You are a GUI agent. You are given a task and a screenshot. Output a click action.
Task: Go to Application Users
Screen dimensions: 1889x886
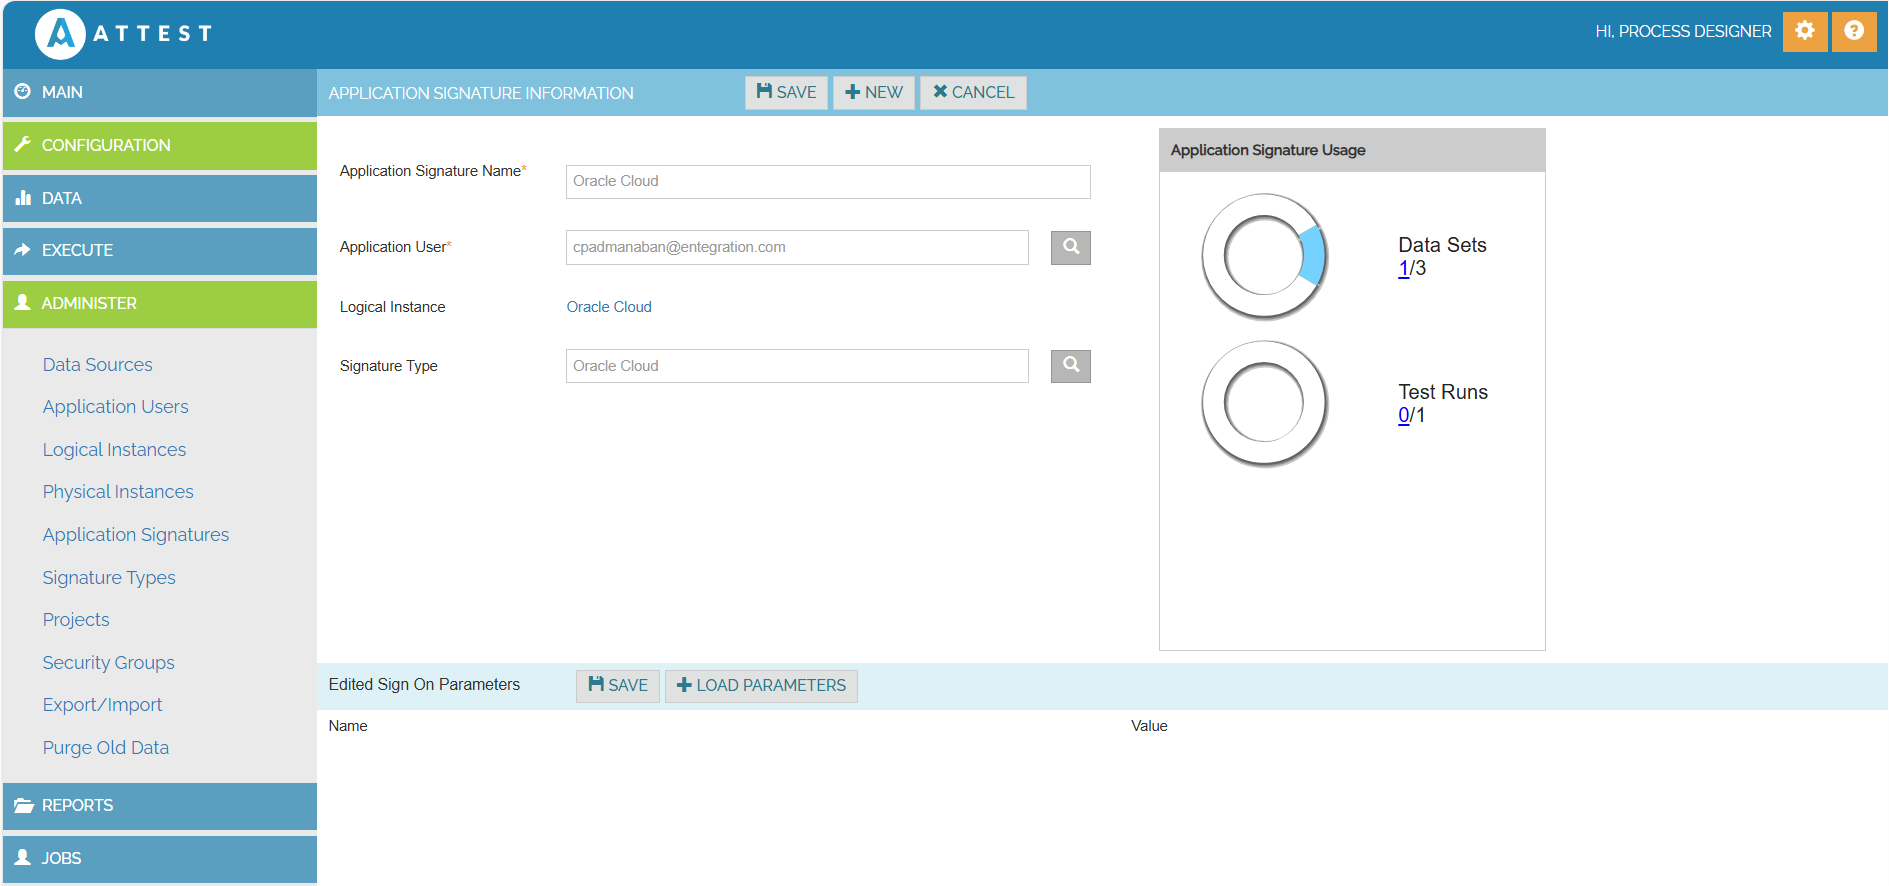coord(116,407)
